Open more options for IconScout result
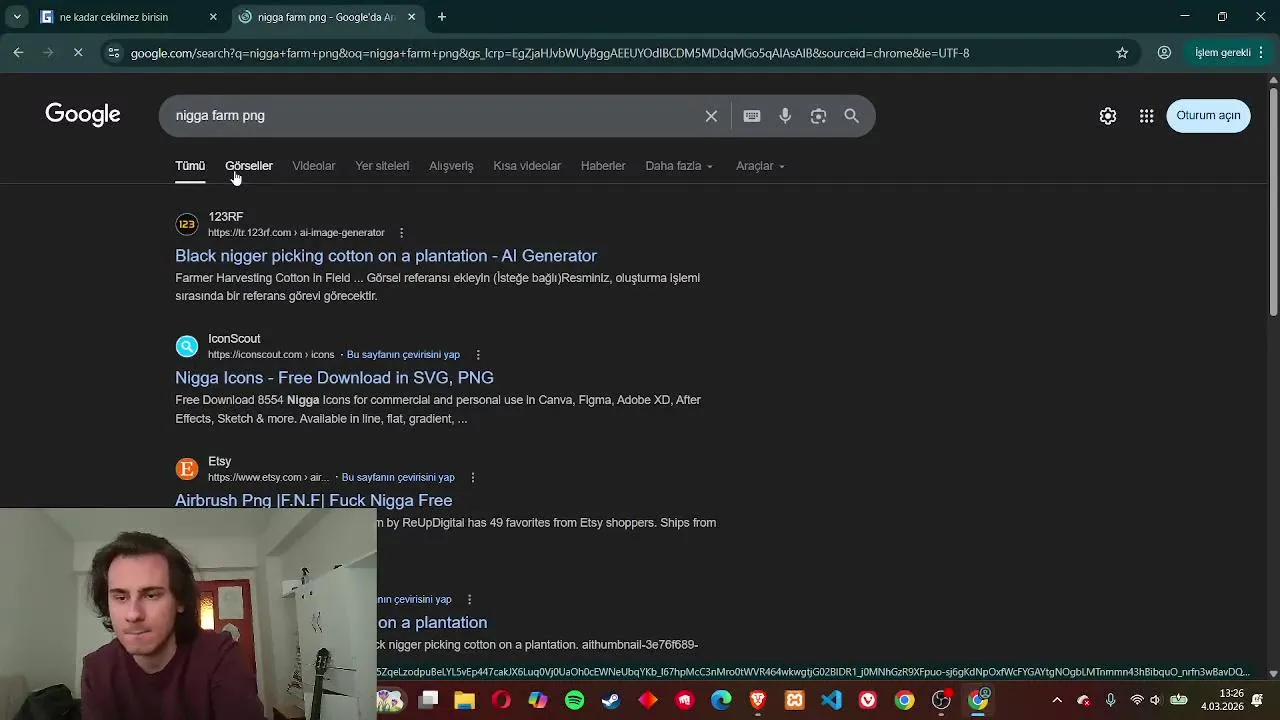The width and height of the screenshot is (1280, 720). point(478,355)
